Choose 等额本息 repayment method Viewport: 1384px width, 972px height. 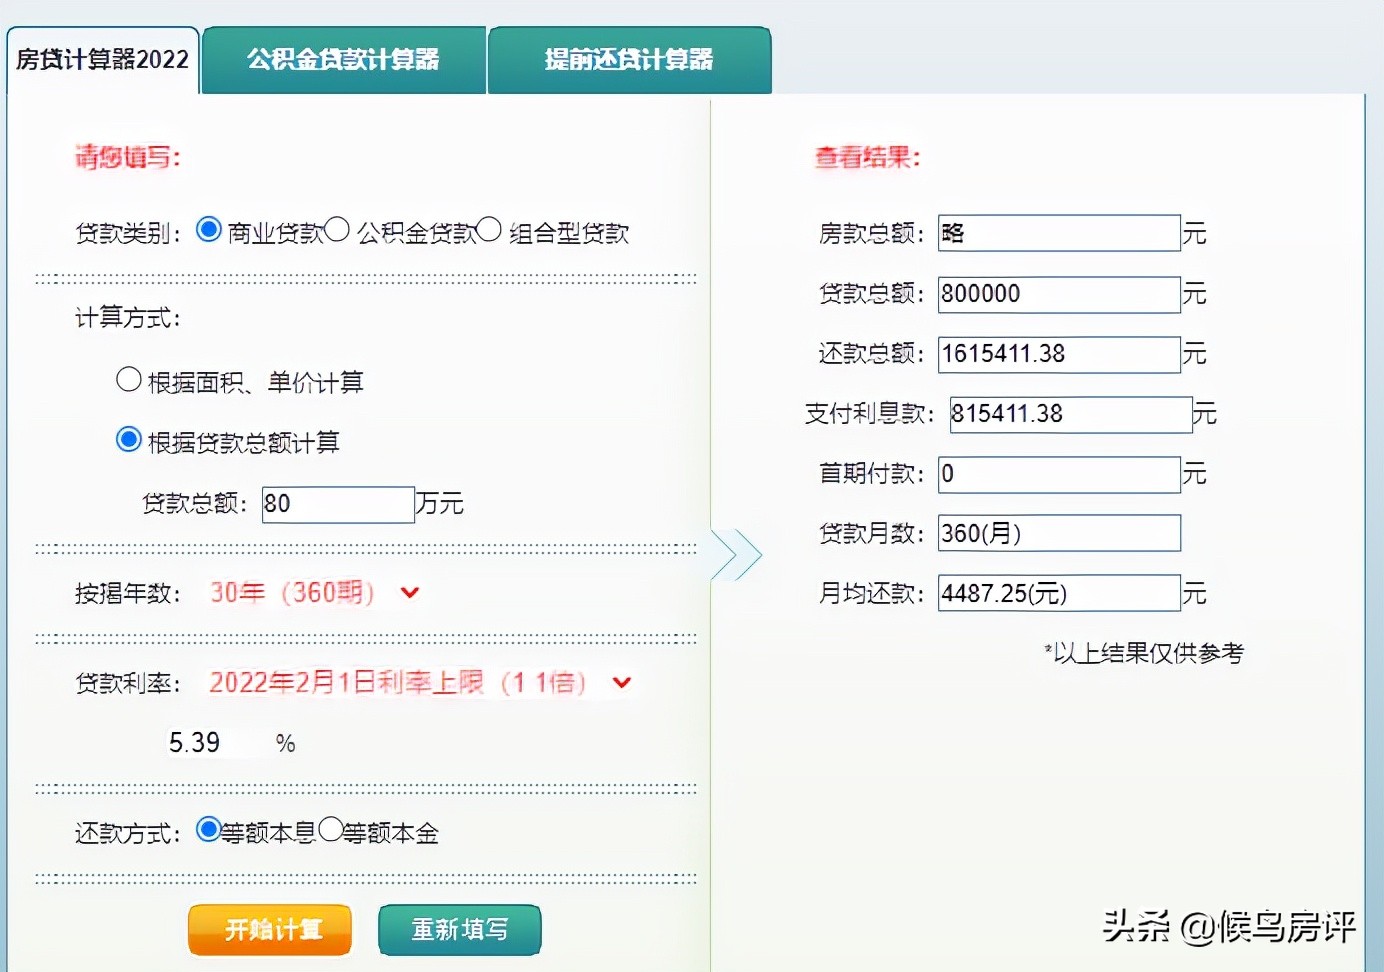(x=207, y=829)
